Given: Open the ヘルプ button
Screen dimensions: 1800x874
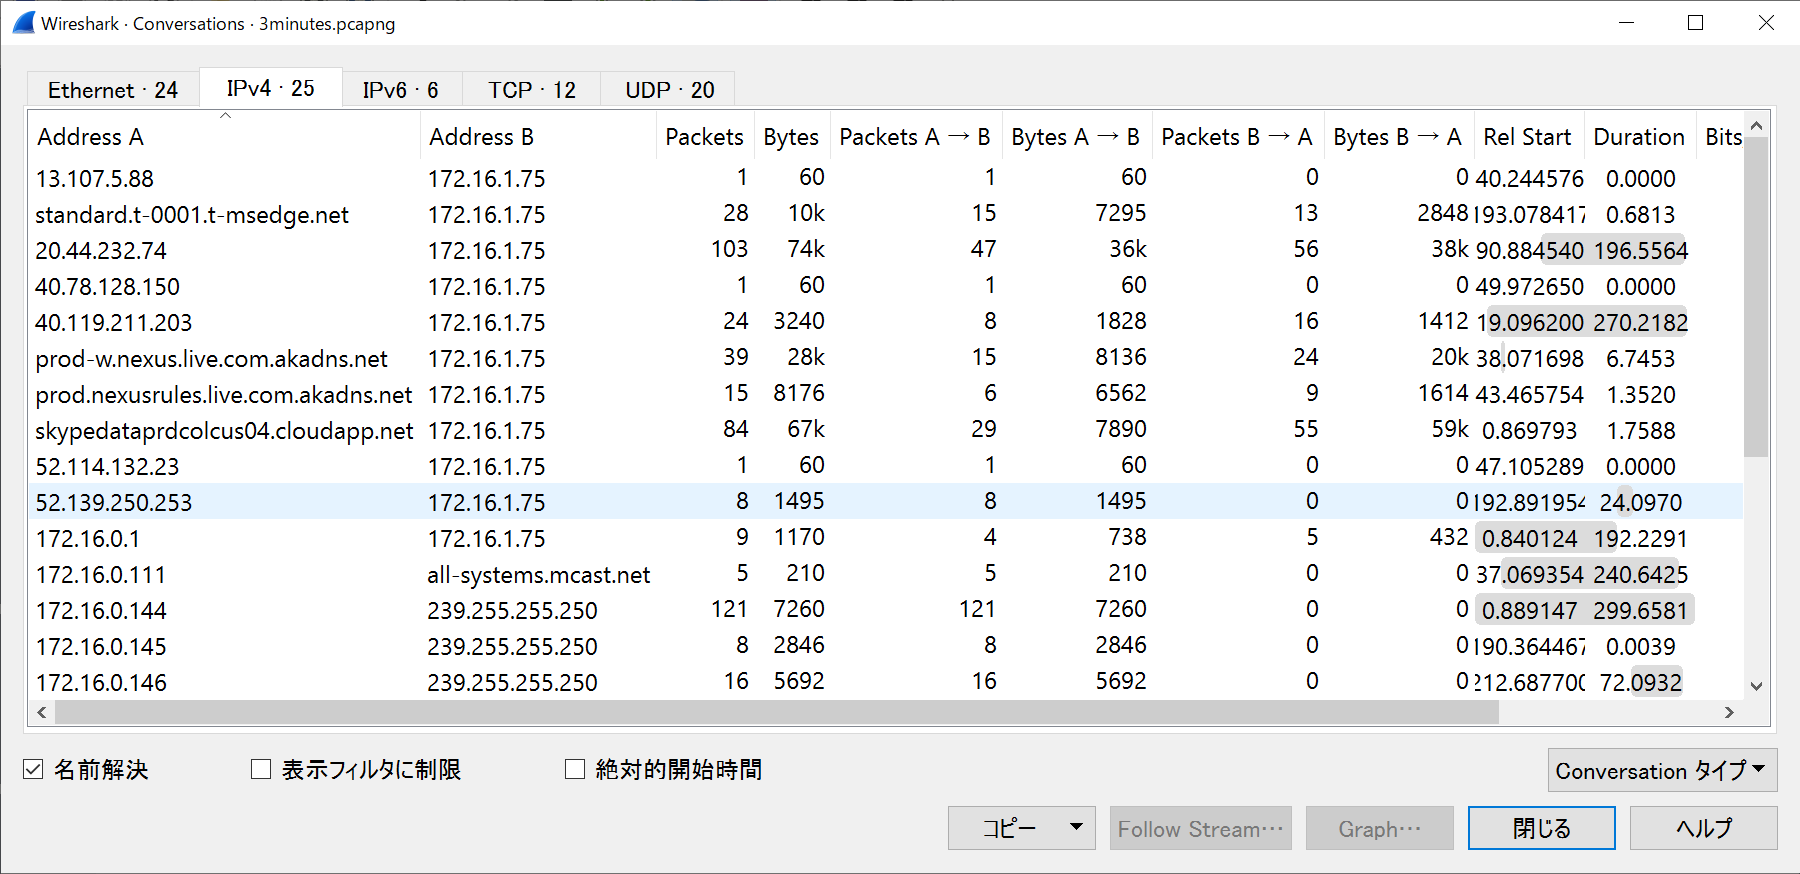Looking at the screenshot, I should click(x=1704, y=828).
